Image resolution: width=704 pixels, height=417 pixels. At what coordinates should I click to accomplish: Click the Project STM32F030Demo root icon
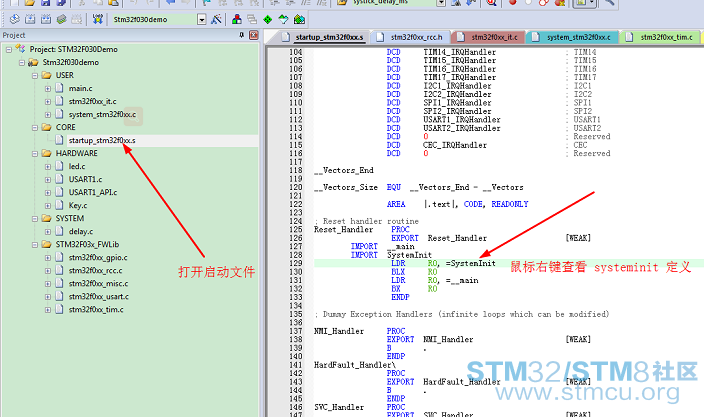pos(20,48)
